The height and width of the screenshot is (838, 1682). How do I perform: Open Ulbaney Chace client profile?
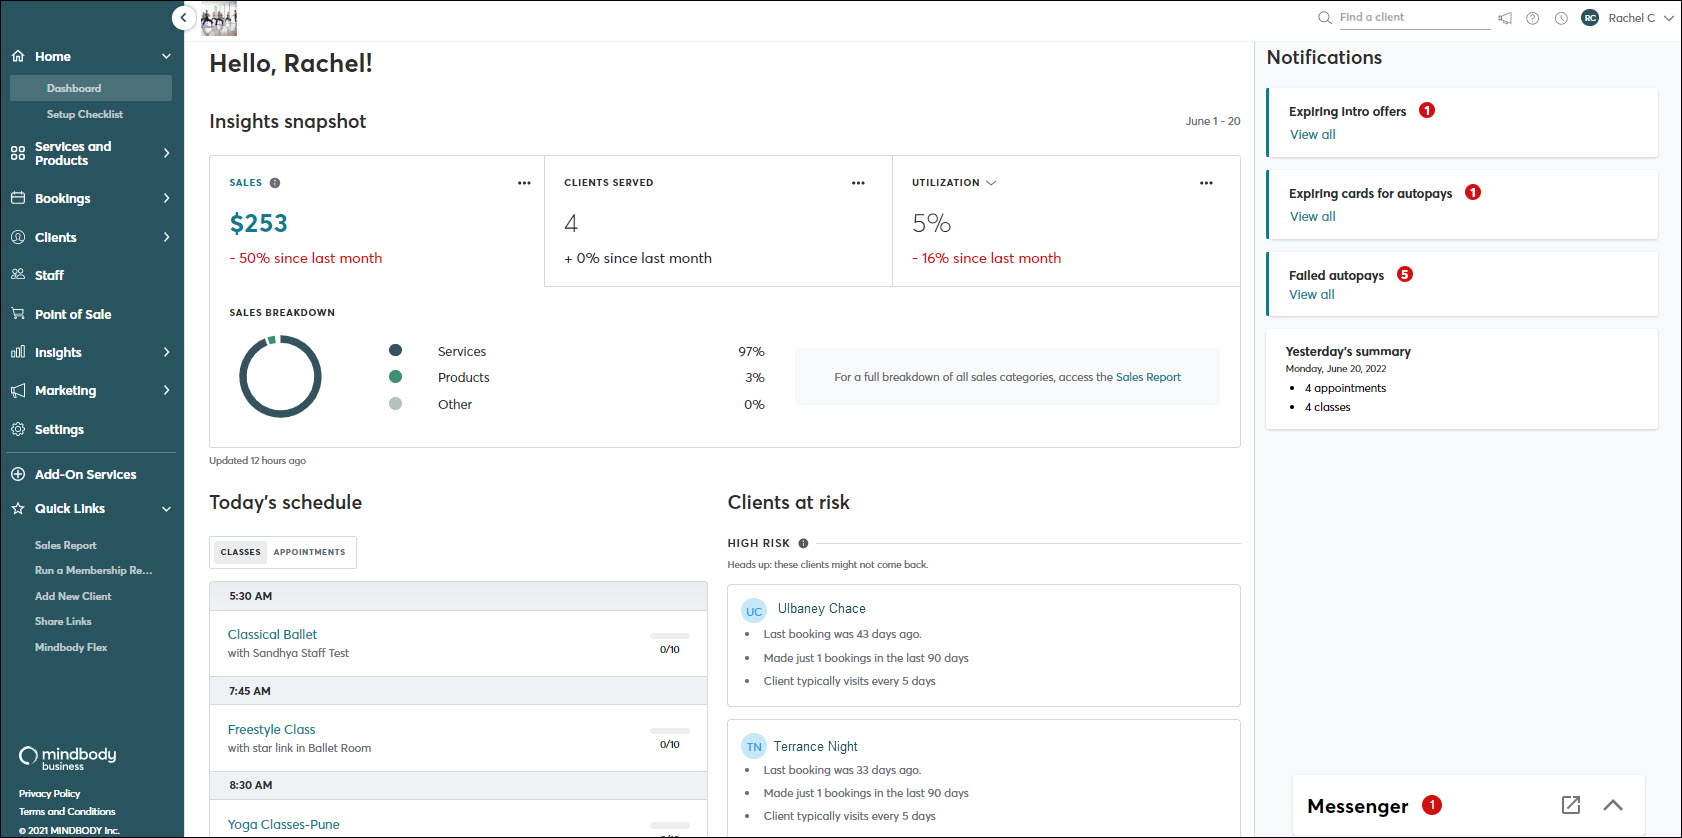[822, 608]
